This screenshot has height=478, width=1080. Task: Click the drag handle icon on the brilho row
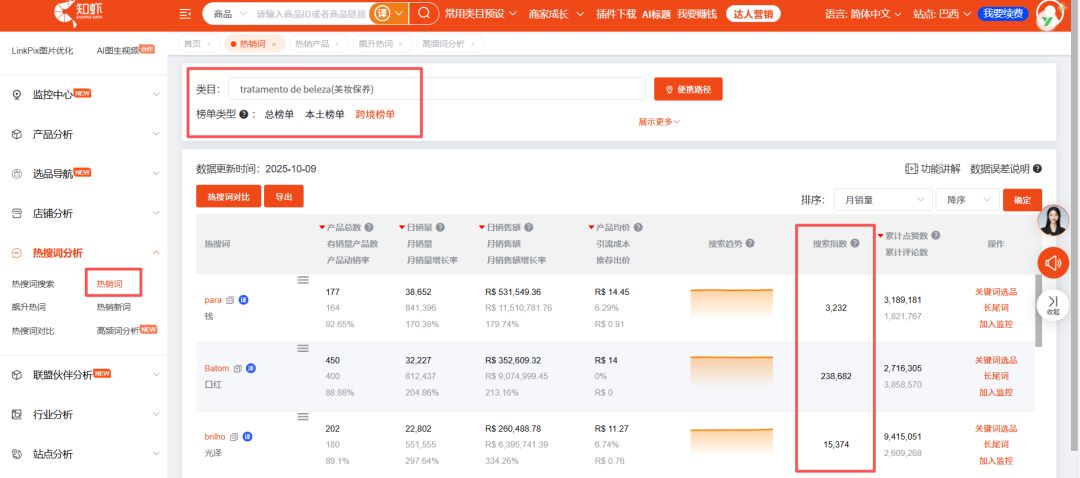[x=303, y=417]
